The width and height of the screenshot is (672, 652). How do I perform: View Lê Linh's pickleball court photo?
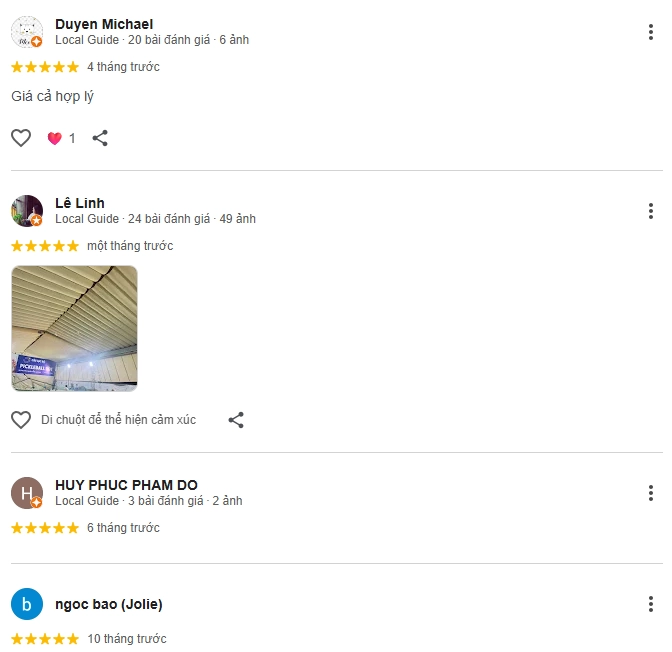click(x=74, y=328)
